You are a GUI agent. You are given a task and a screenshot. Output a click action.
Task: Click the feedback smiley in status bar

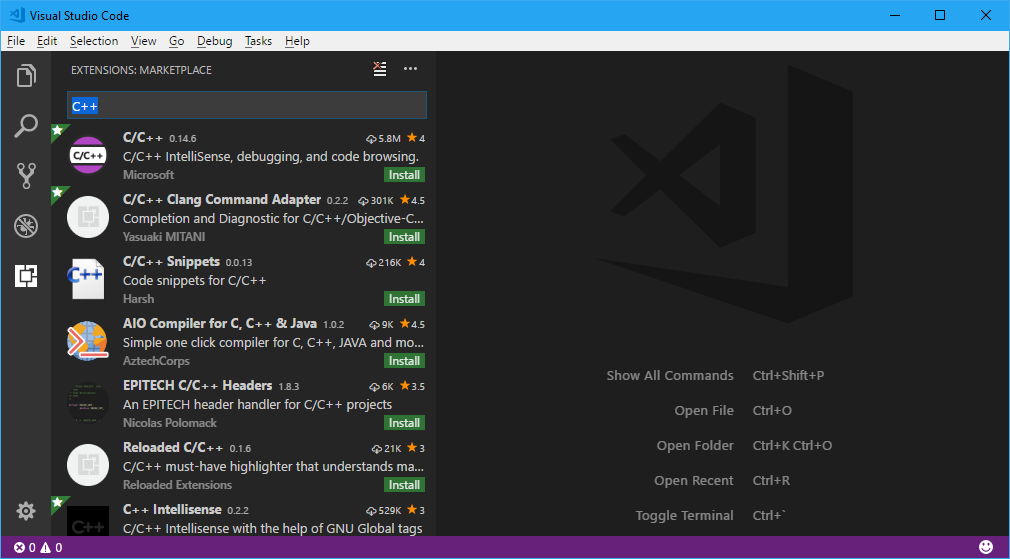pos(986,547)
